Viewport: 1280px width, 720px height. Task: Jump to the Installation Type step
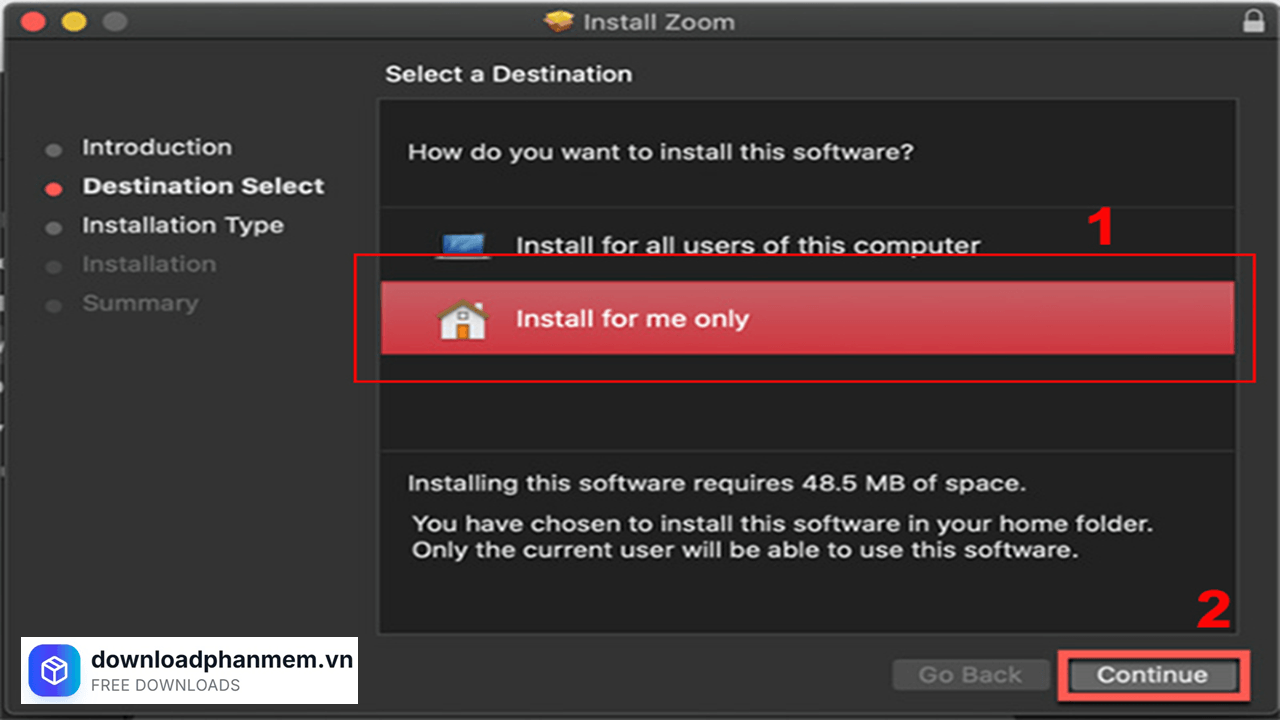click(183, 226)
